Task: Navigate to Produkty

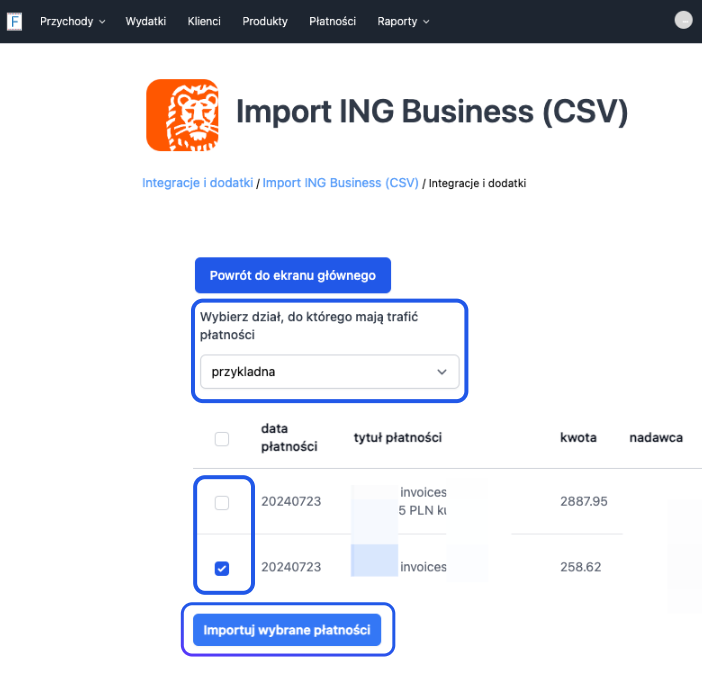Action: (x=265, y=21)
